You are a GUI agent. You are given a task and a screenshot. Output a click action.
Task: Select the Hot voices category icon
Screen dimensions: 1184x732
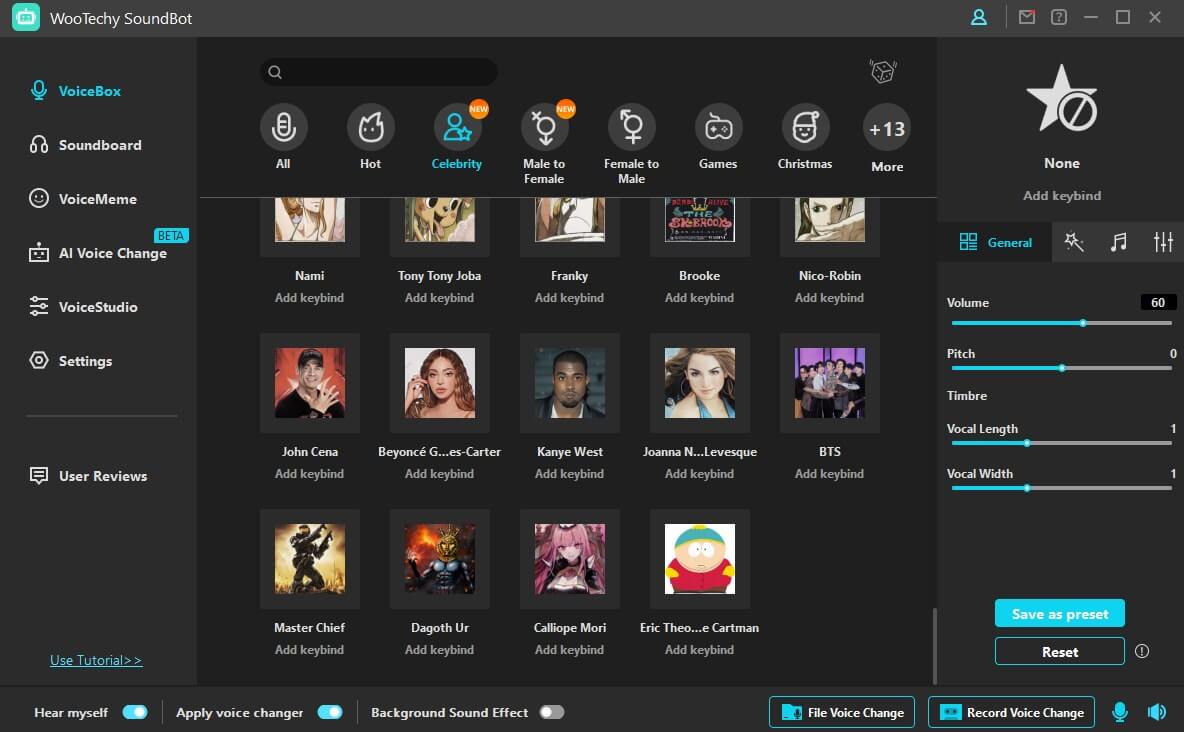370,128
